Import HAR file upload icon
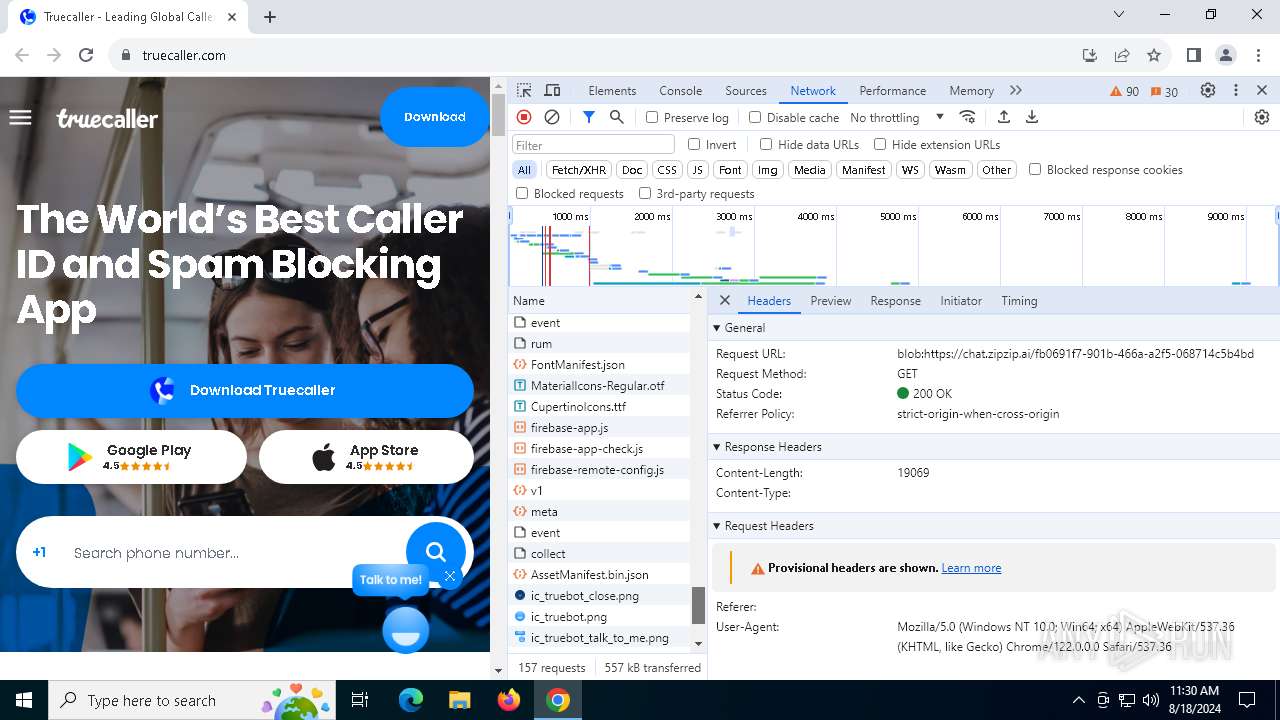The height and width of the screenshot is (720, 1280). (1004, 117)
